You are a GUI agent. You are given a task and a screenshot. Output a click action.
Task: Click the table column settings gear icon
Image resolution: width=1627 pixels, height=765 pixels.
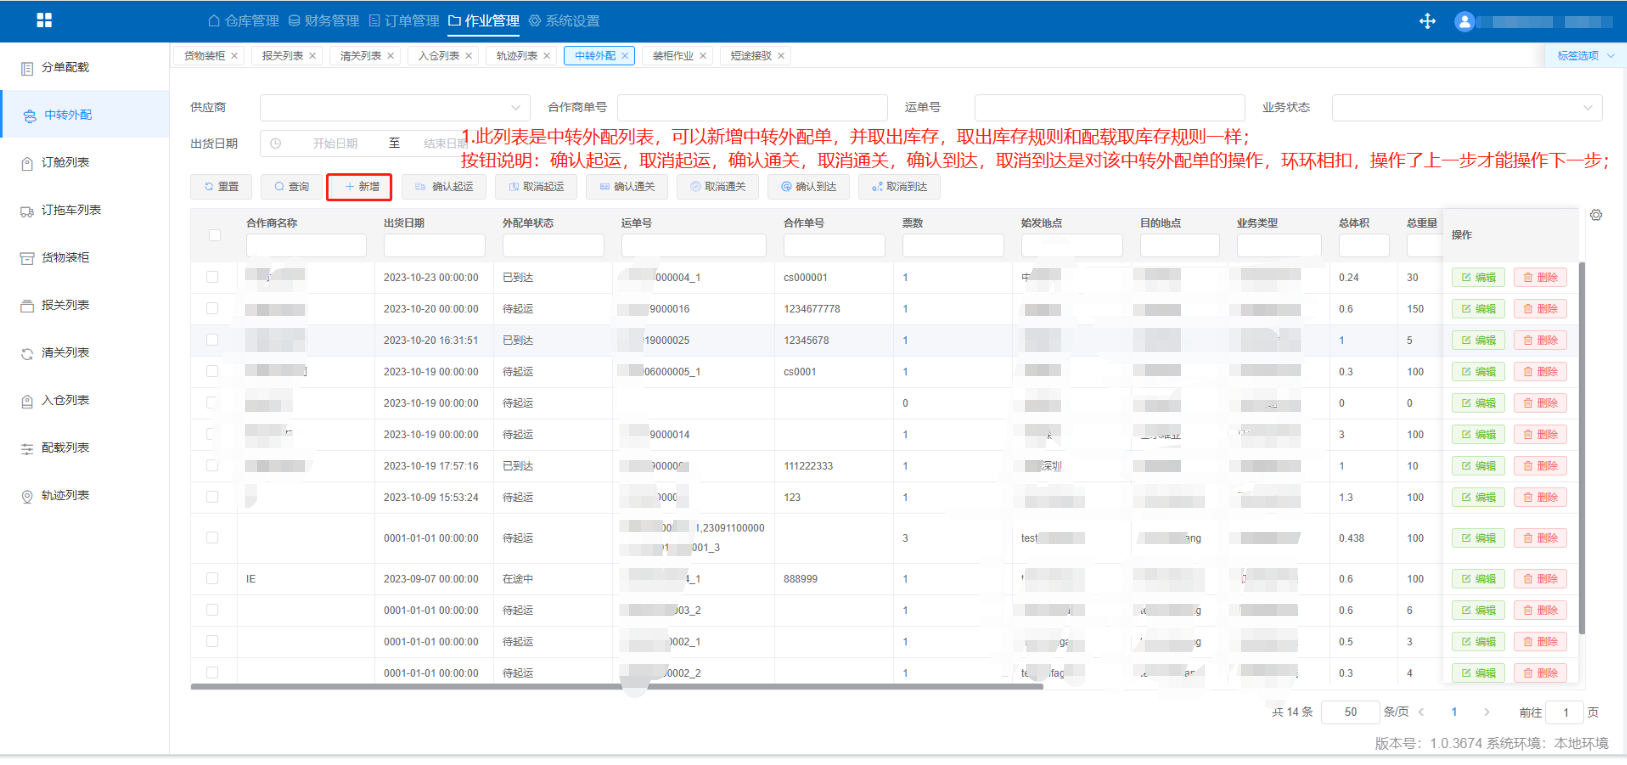[x=1596, y=215]
